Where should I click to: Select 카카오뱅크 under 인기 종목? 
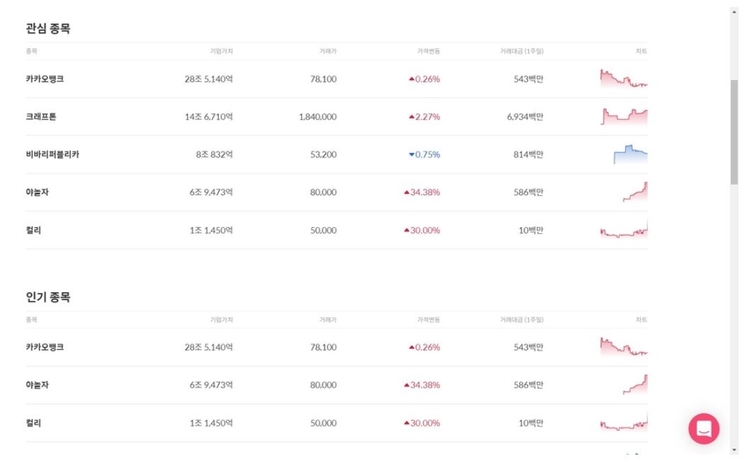[x=45, y=347]
